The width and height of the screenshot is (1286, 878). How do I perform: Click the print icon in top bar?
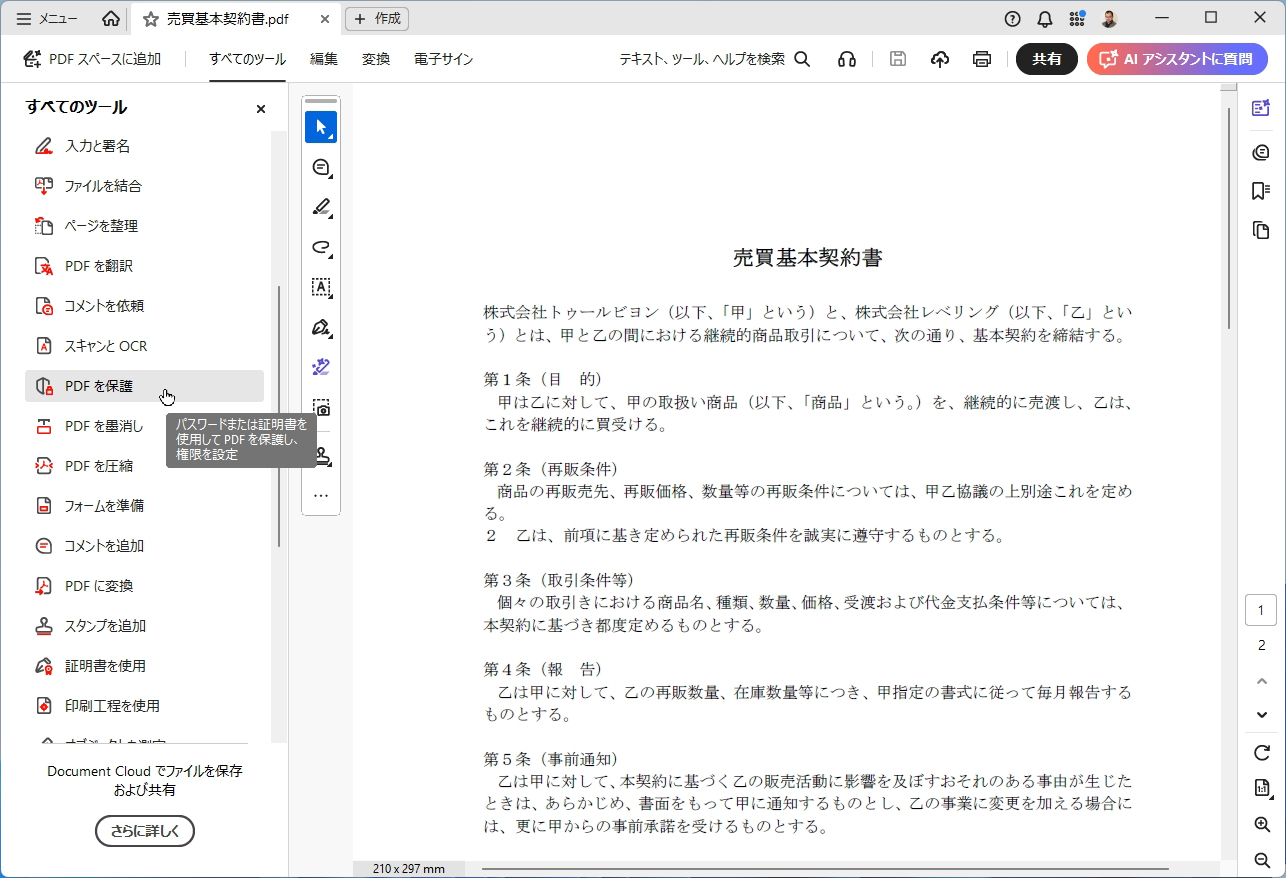point(981,59)
